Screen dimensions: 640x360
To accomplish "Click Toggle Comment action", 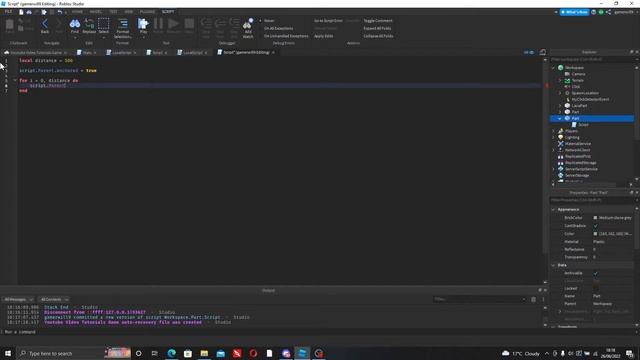I will 378,20.
